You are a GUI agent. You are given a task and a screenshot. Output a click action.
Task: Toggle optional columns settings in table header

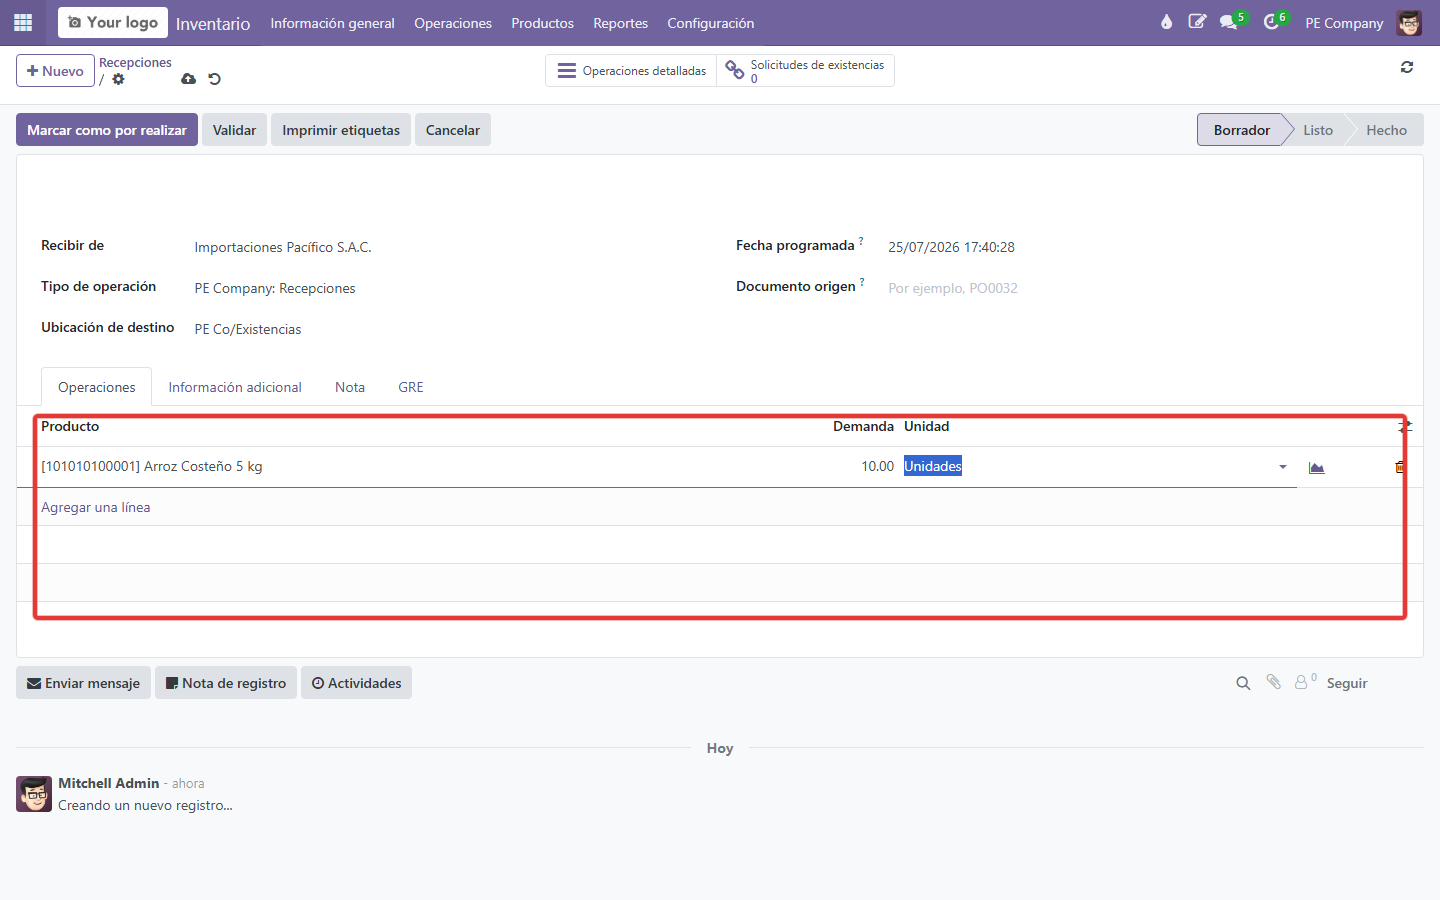click(1405, 427)
